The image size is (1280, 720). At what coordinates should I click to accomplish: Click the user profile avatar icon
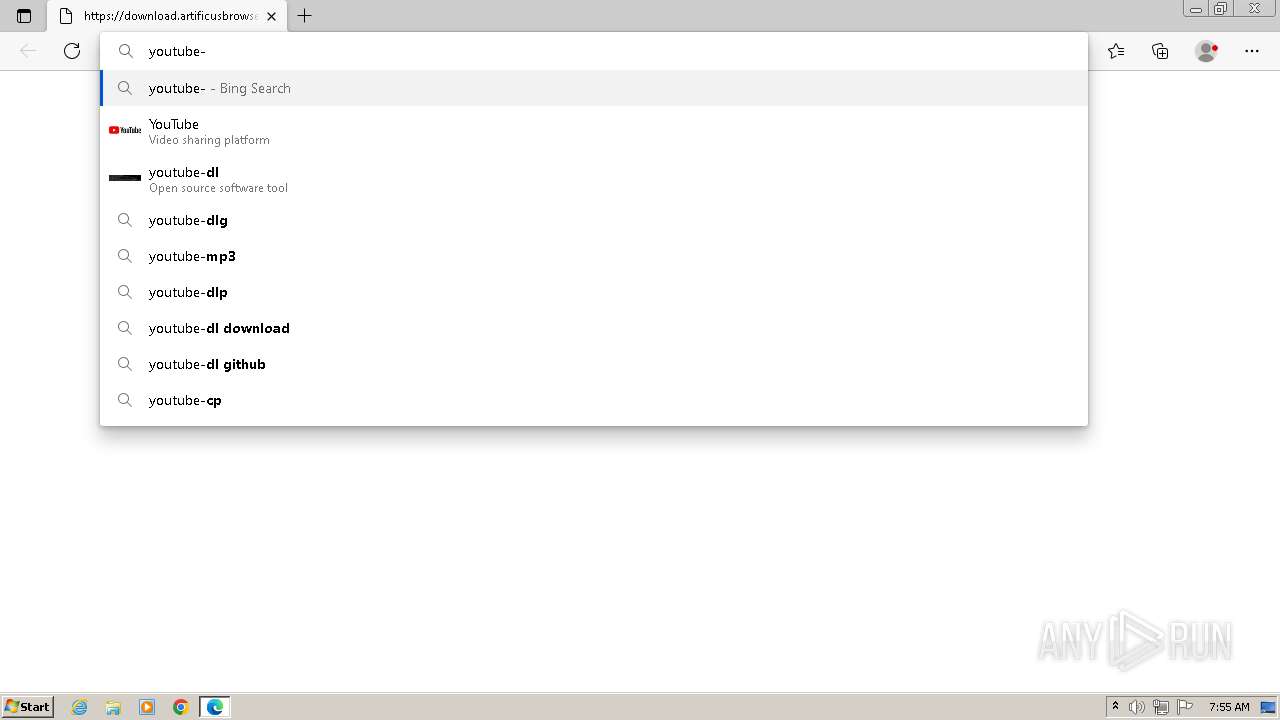pos(1207,51)
